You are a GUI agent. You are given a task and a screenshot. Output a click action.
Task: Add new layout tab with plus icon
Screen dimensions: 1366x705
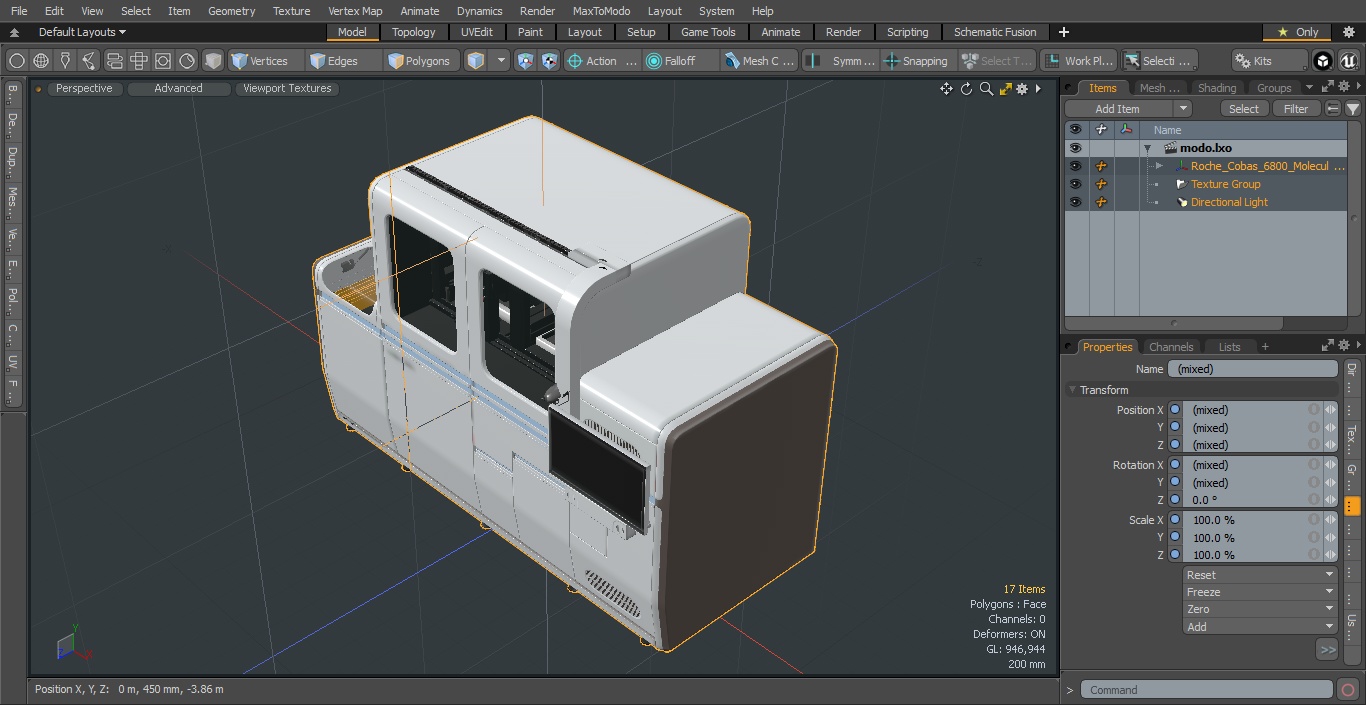1064,32
